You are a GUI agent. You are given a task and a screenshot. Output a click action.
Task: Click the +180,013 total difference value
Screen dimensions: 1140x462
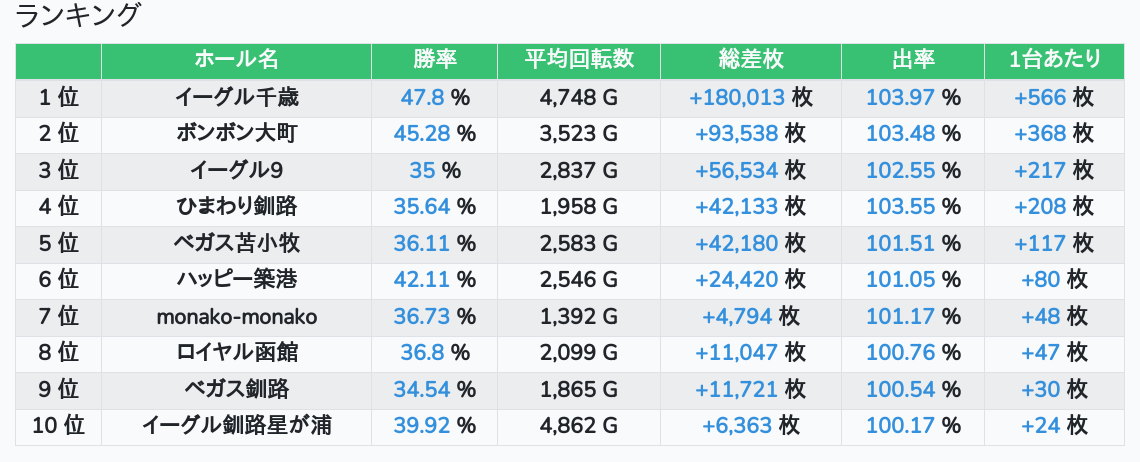pos(737,97)
